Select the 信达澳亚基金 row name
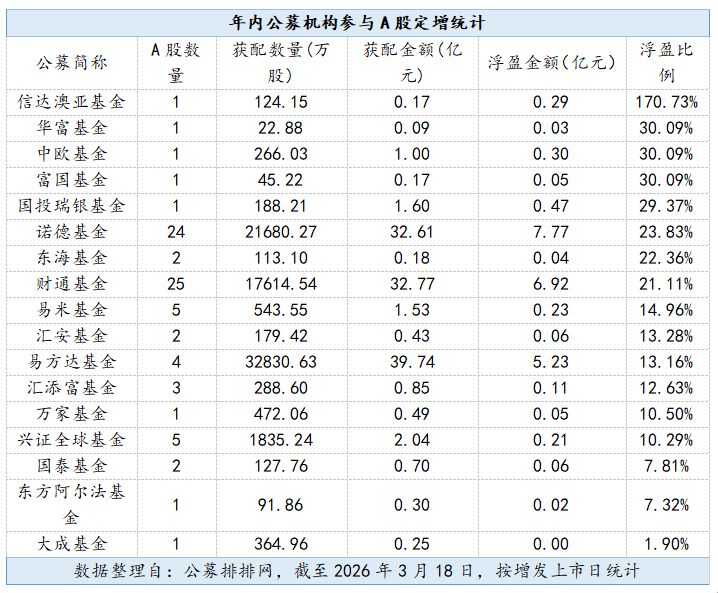 [x=71, y=102]
